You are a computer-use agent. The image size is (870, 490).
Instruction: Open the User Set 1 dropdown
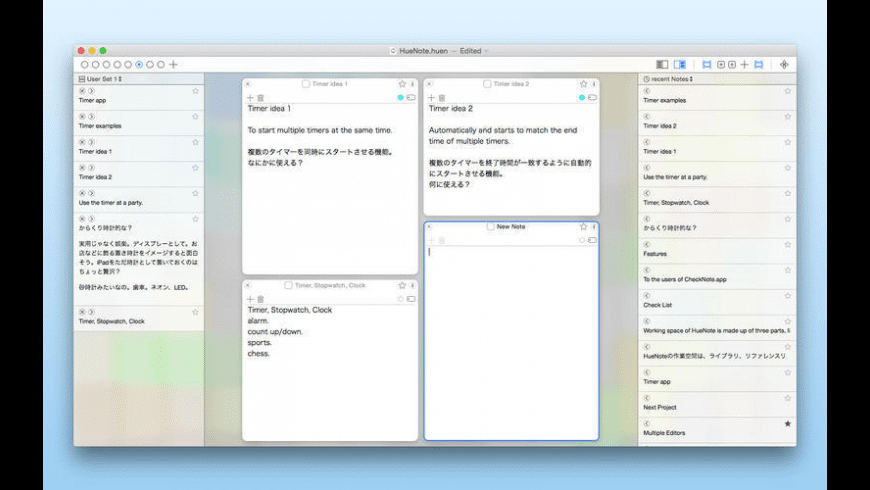click(101, 78)
